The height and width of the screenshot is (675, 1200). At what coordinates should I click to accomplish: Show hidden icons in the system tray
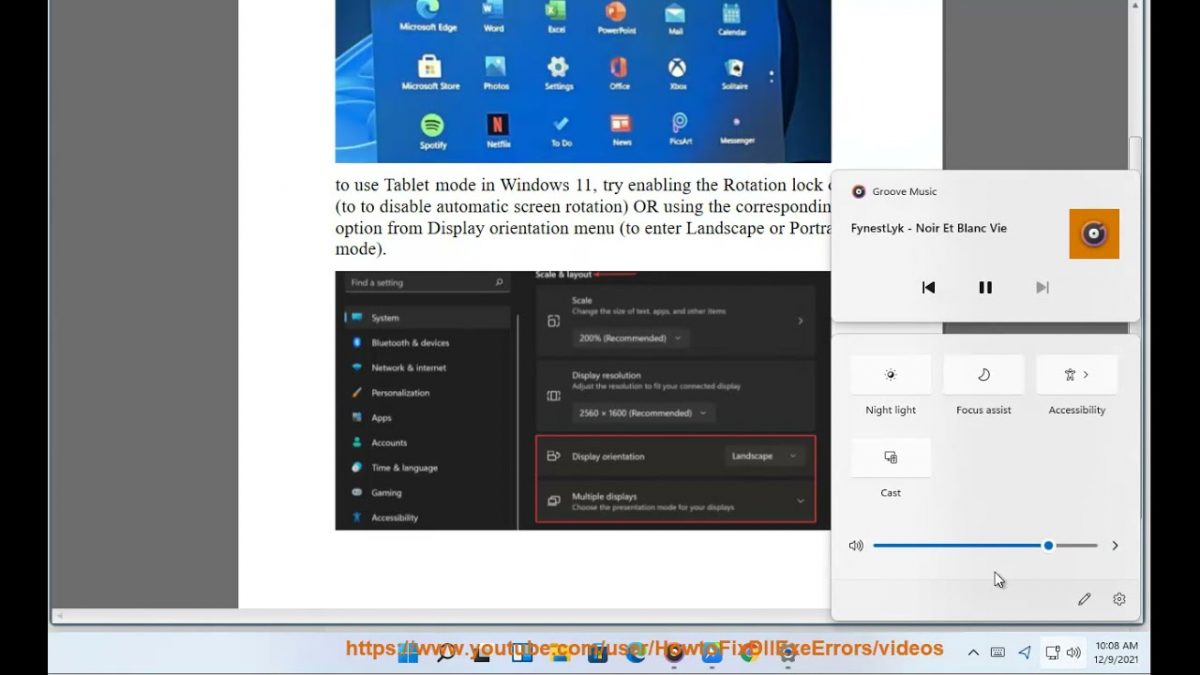pos(972,651)
